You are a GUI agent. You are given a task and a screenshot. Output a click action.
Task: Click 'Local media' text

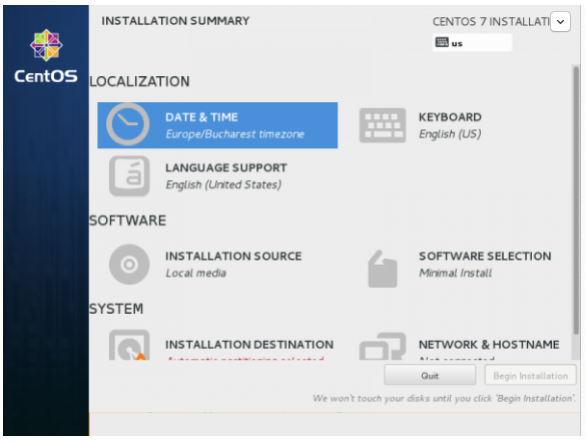(196, 273)
